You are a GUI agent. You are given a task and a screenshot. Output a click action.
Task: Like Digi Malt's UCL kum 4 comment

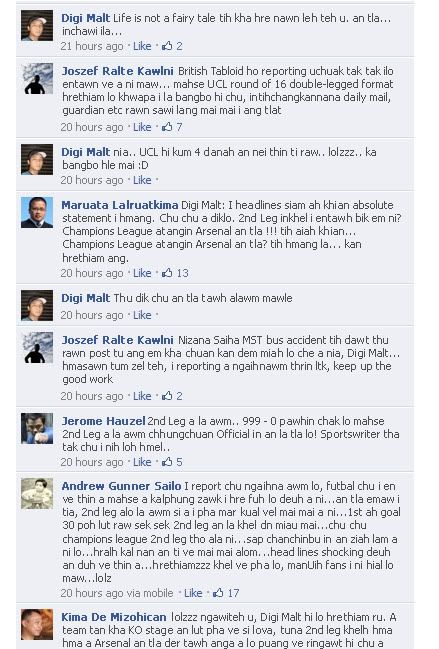pyautogui.click(x=142, y=180)
